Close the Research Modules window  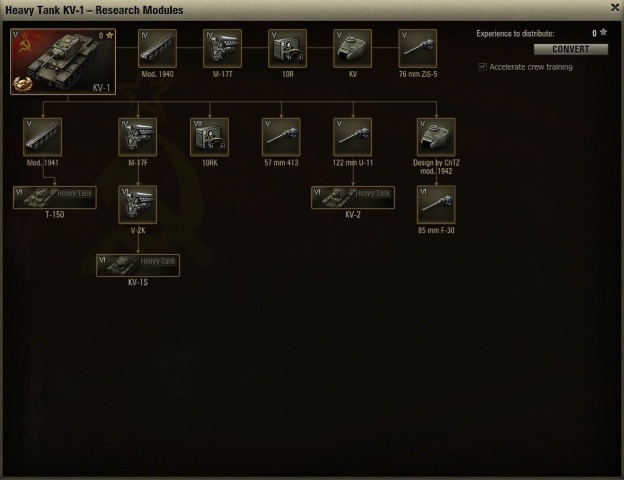click(615, 8)
